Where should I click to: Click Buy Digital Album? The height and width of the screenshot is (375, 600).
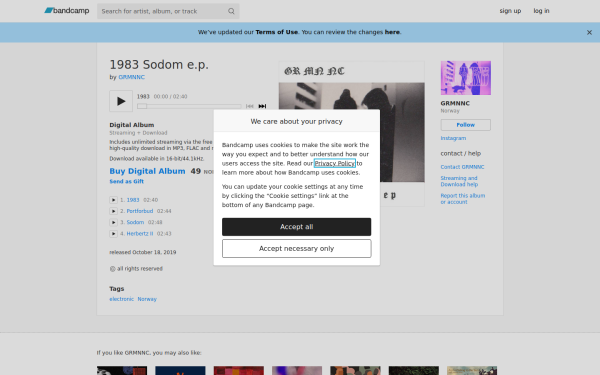[x=147, y=171]
